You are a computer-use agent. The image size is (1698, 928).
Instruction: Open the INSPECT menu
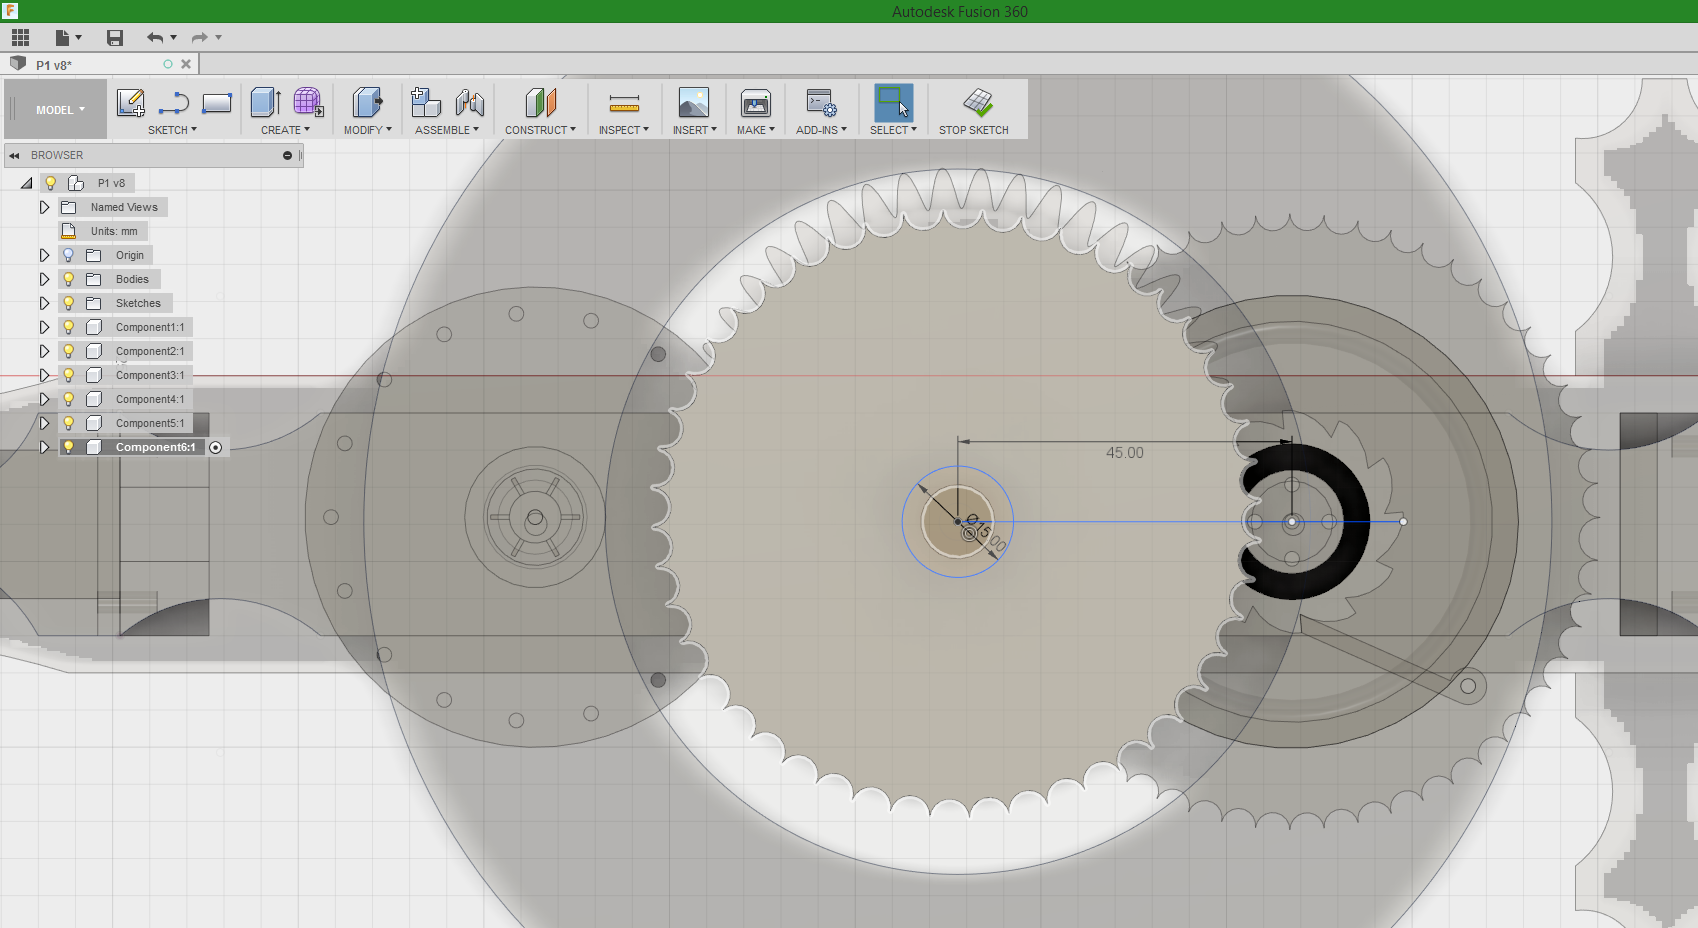pyautogui.click(x=624, y=130)
